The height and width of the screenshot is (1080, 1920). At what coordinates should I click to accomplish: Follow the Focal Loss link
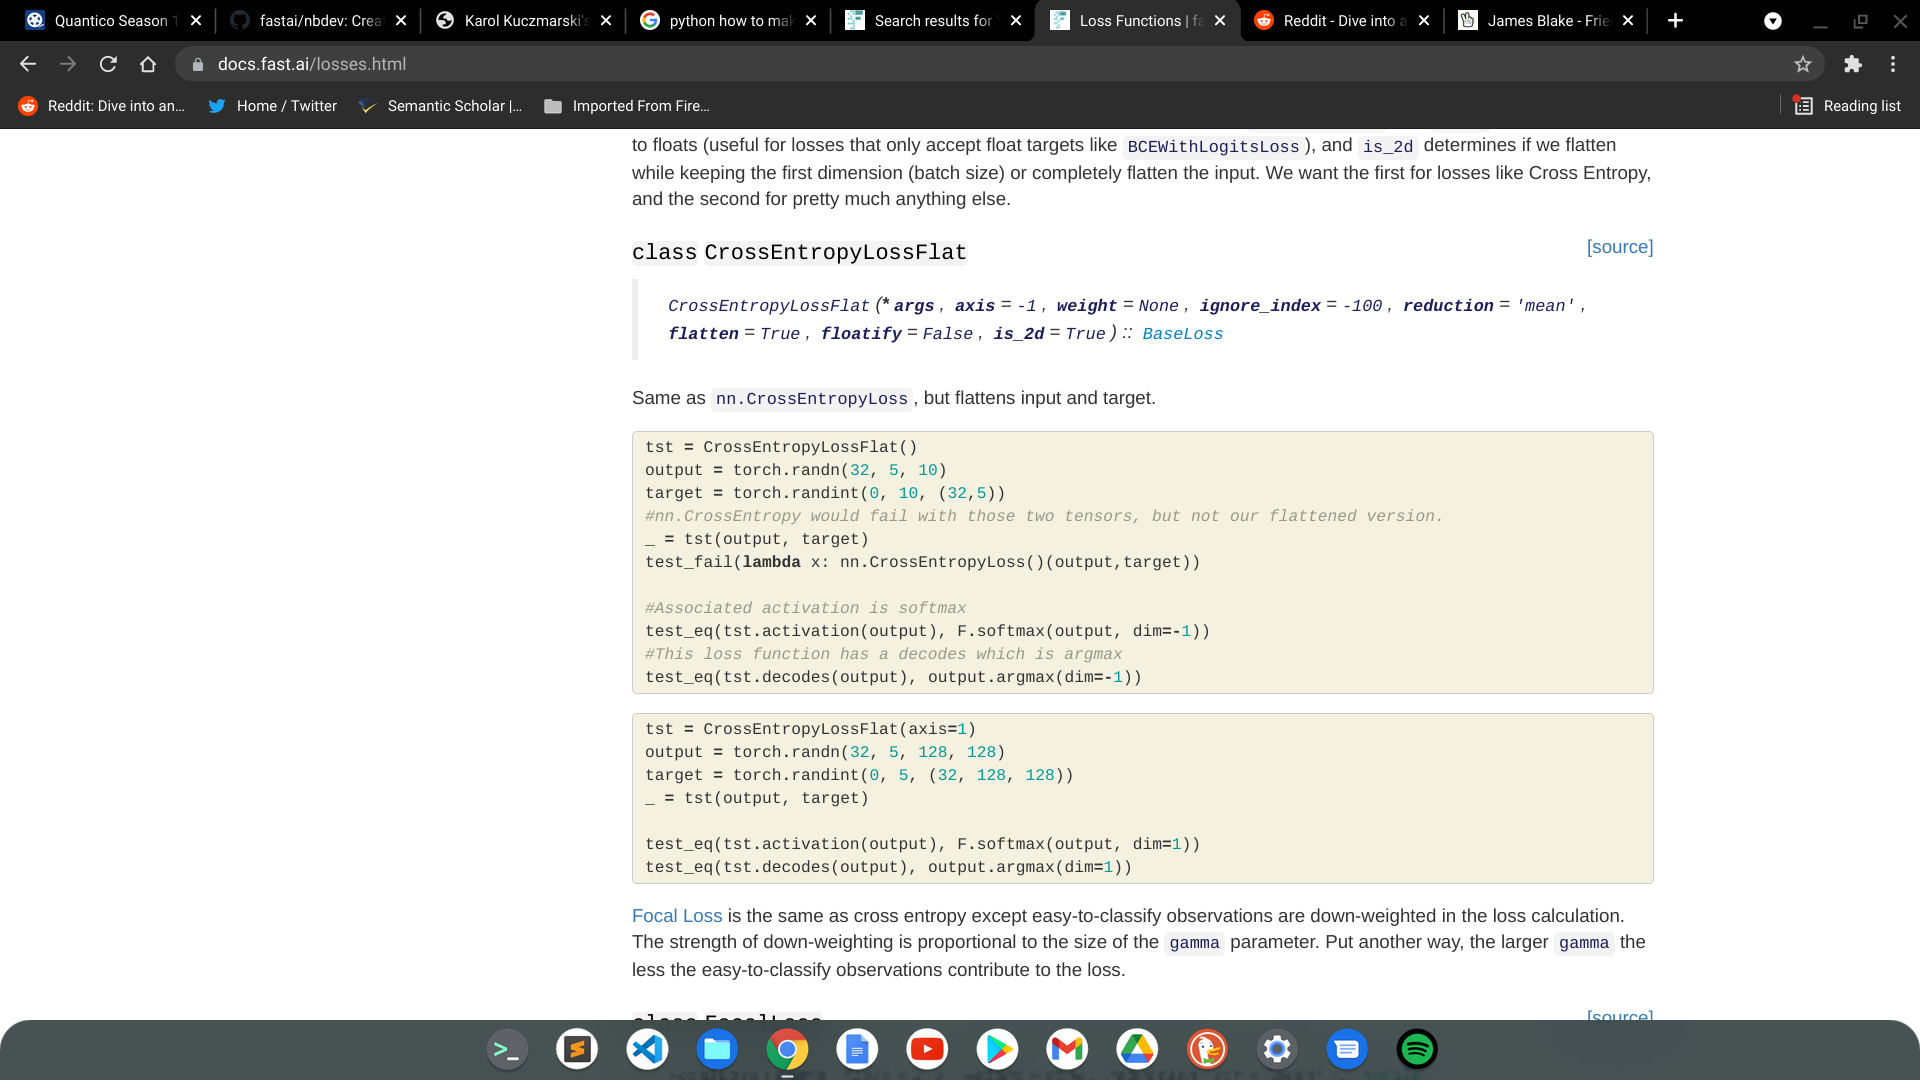click(676, 916)
